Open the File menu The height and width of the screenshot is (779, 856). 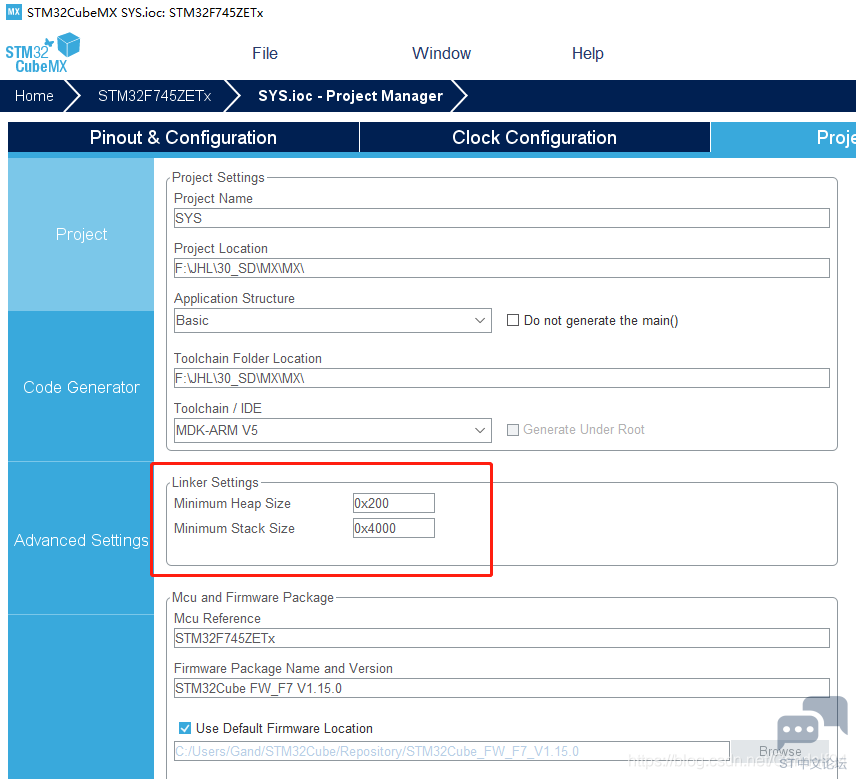(265, 53)
